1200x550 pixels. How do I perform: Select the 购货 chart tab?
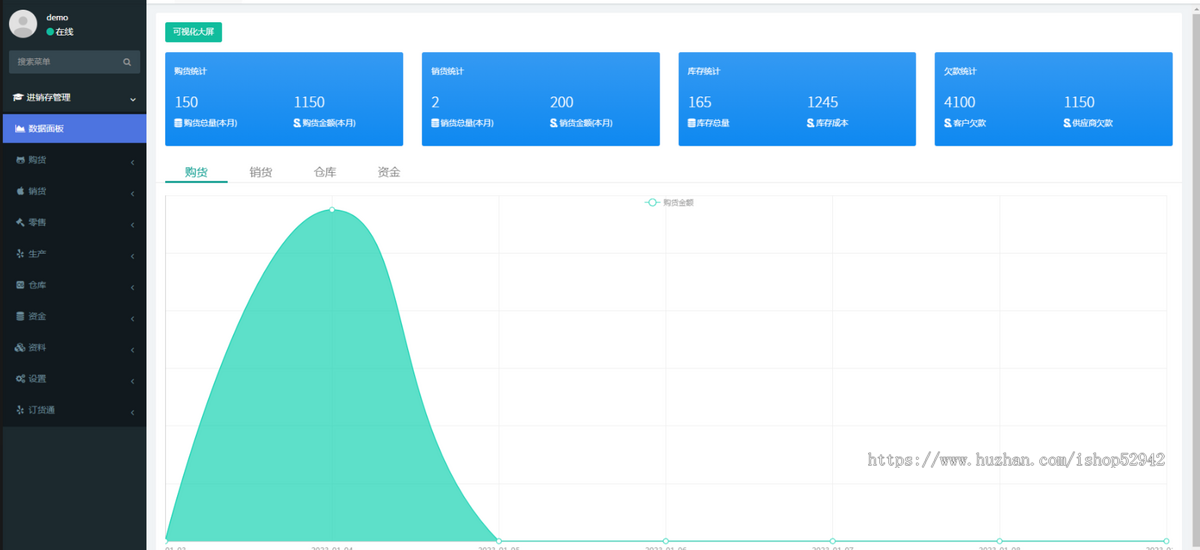(196, 172)
